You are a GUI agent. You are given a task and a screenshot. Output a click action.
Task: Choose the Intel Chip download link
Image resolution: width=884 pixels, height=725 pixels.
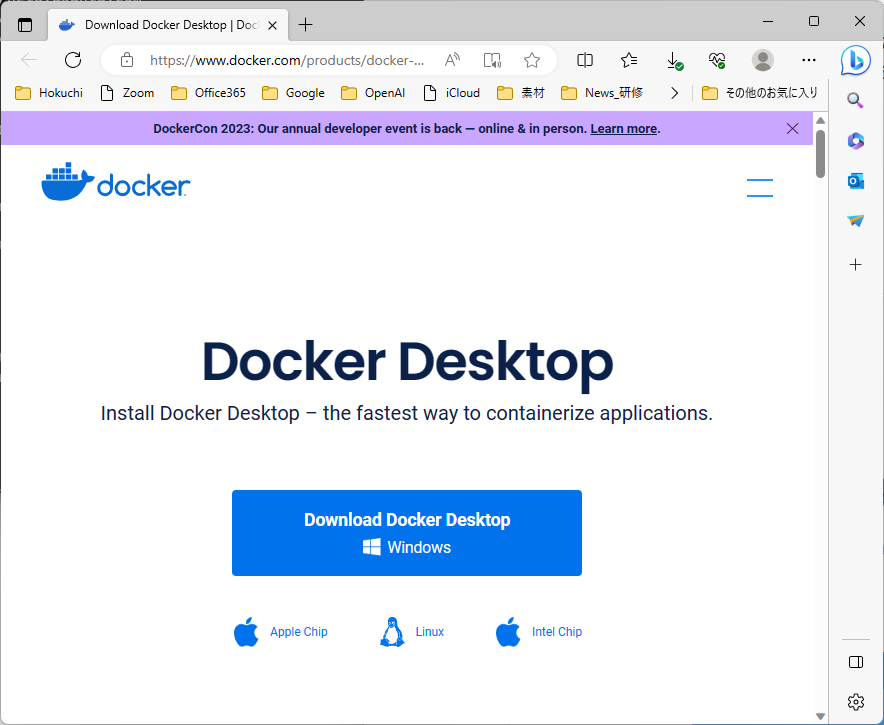coord(539,632)
